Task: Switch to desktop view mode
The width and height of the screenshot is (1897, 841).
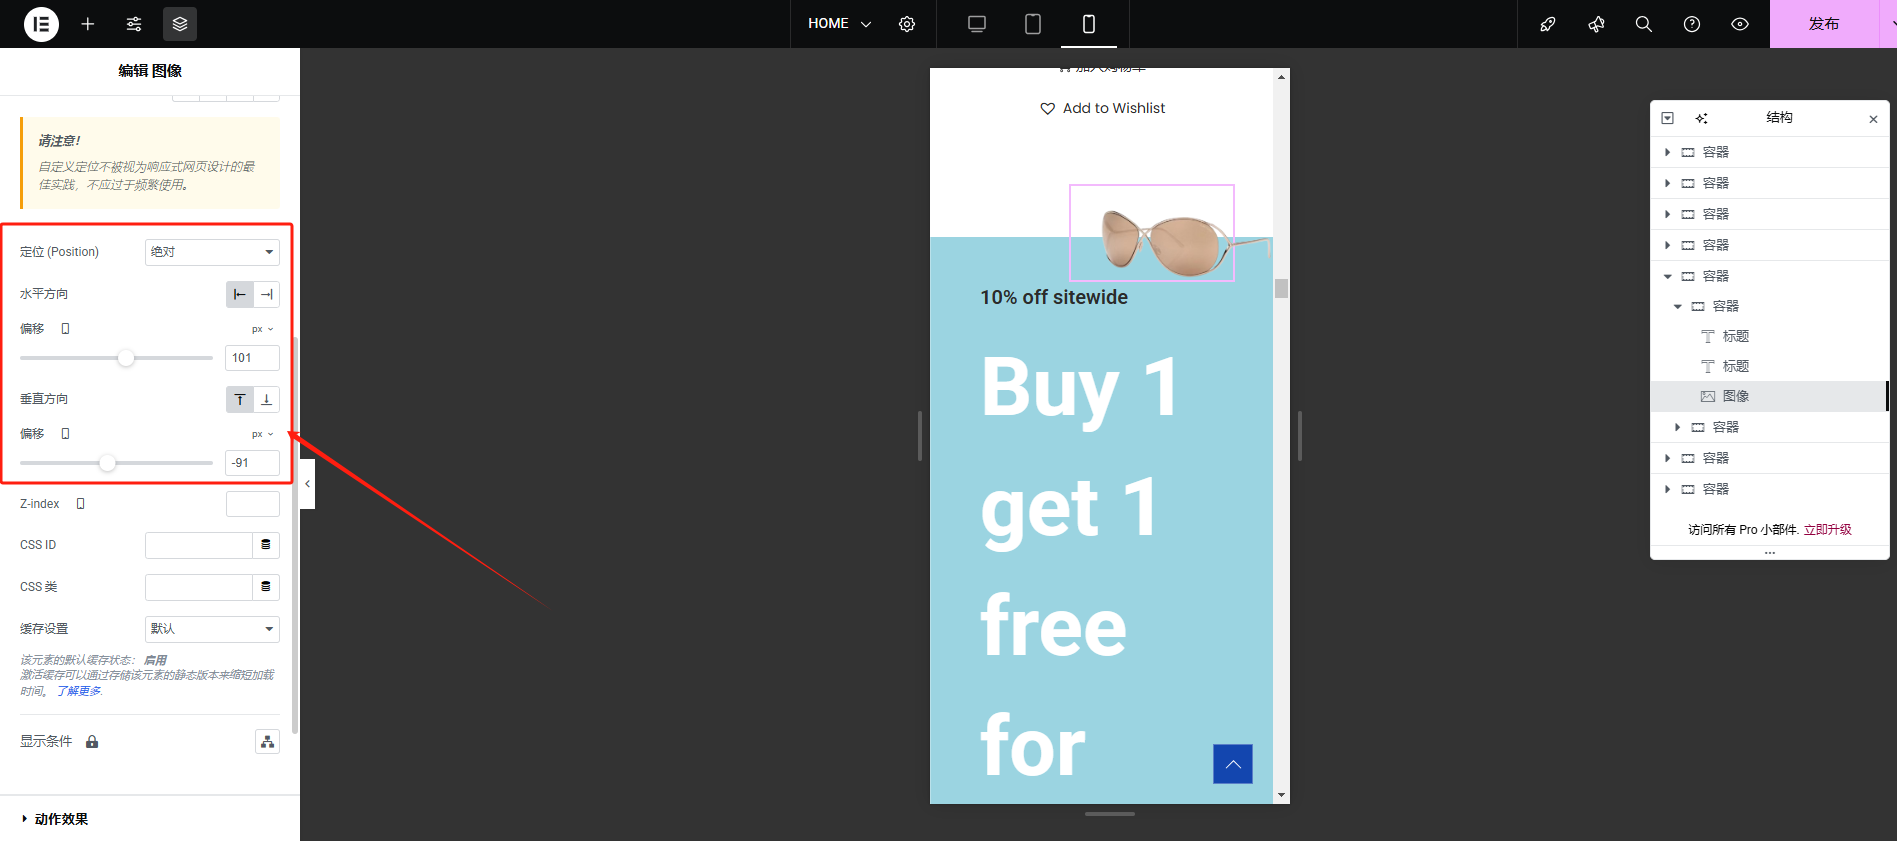Action: click(977, 24)
